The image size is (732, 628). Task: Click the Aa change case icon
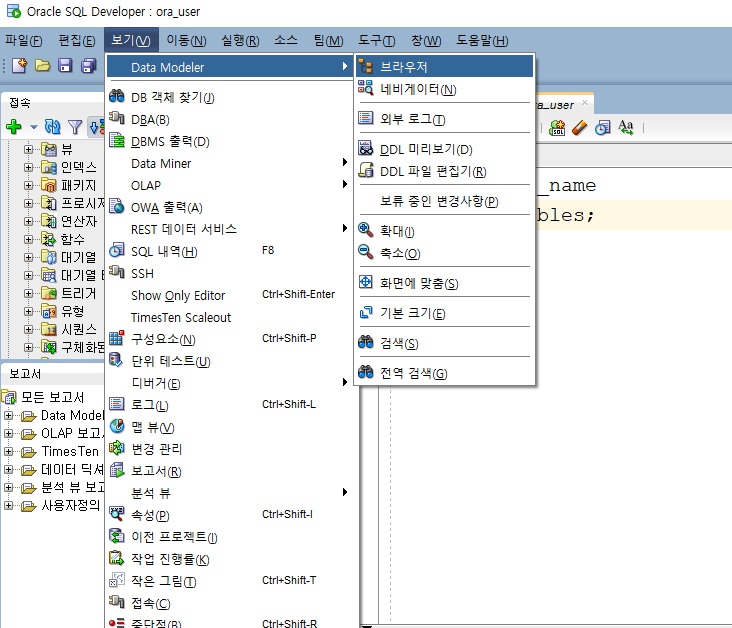(626, 127)
